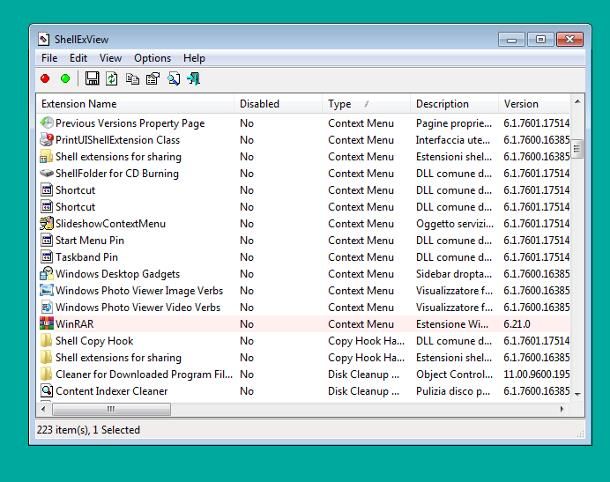Click the 11.00.9600.195 version cell
Viewport: 610px width, 482px height.
[536, 374]
